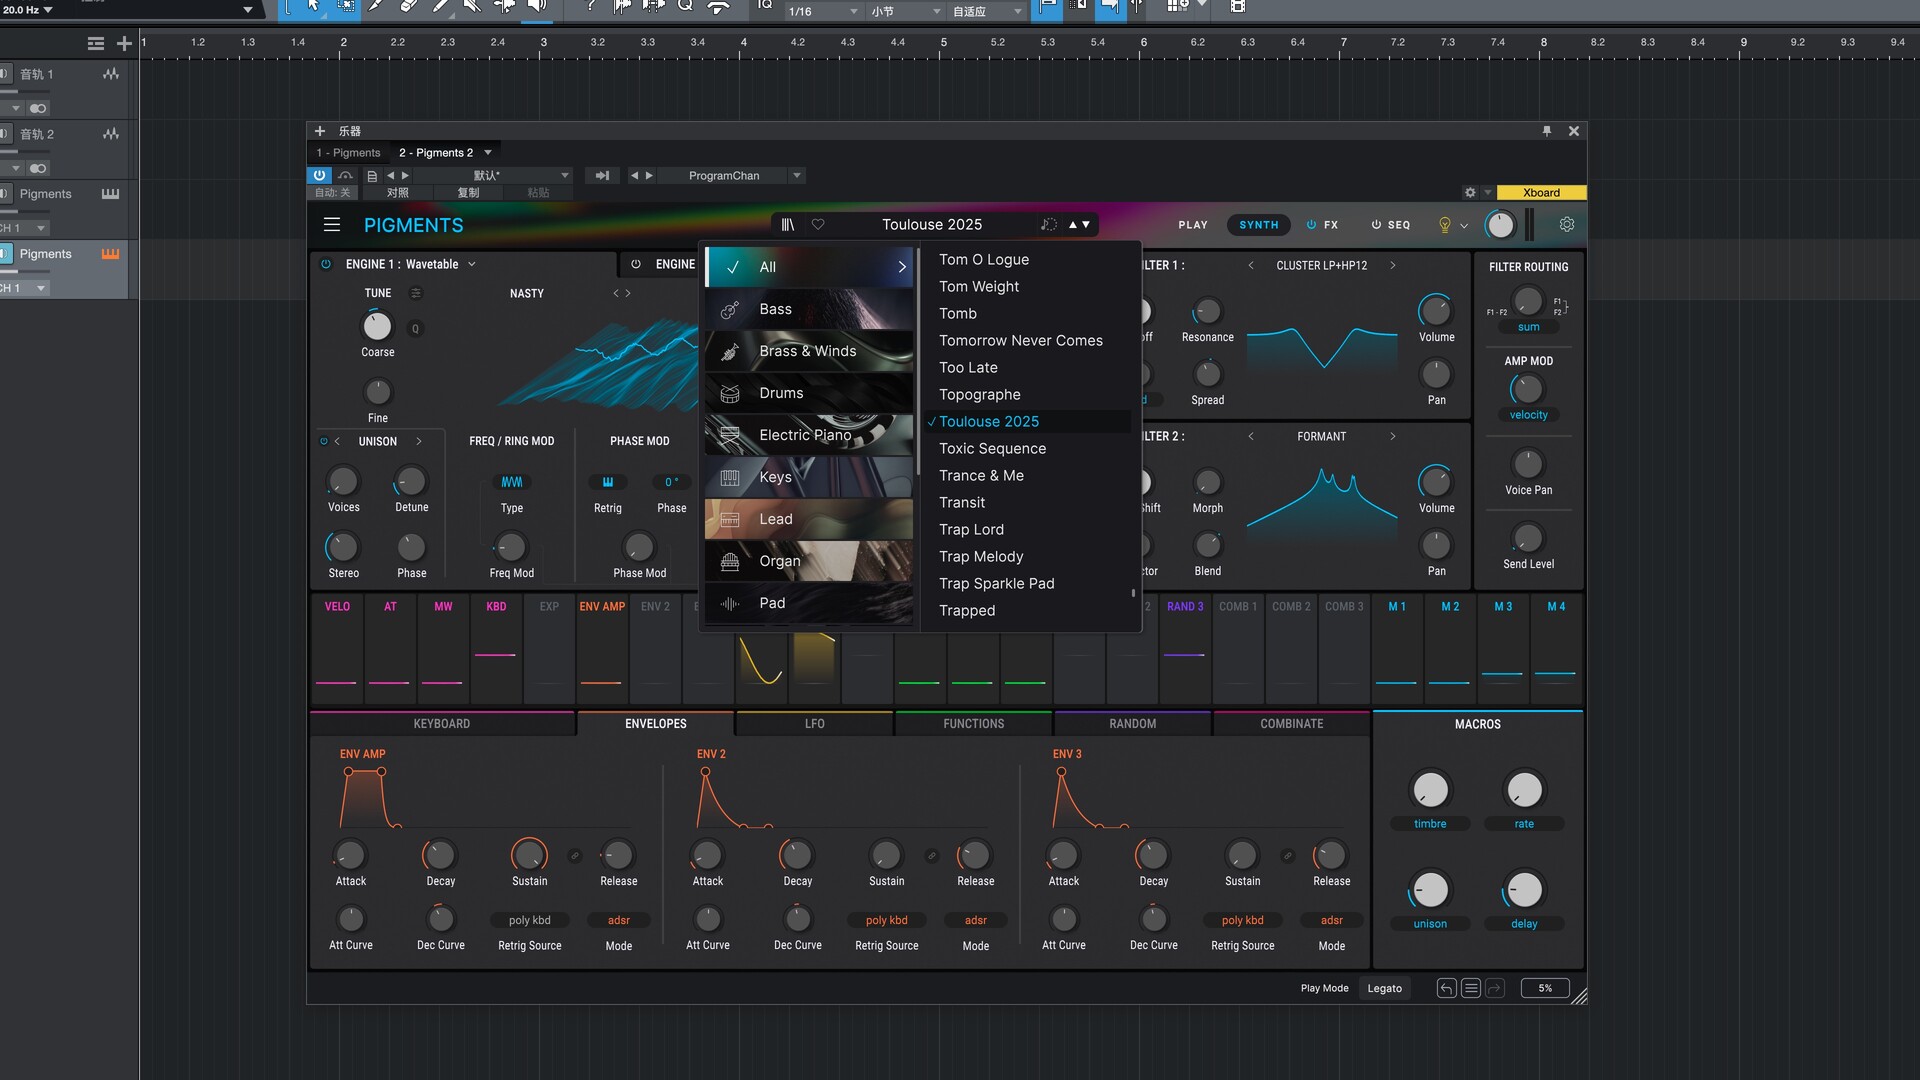Click the VELO modulation source slot
1920x1080 pixels.
[x=337, y=648]
